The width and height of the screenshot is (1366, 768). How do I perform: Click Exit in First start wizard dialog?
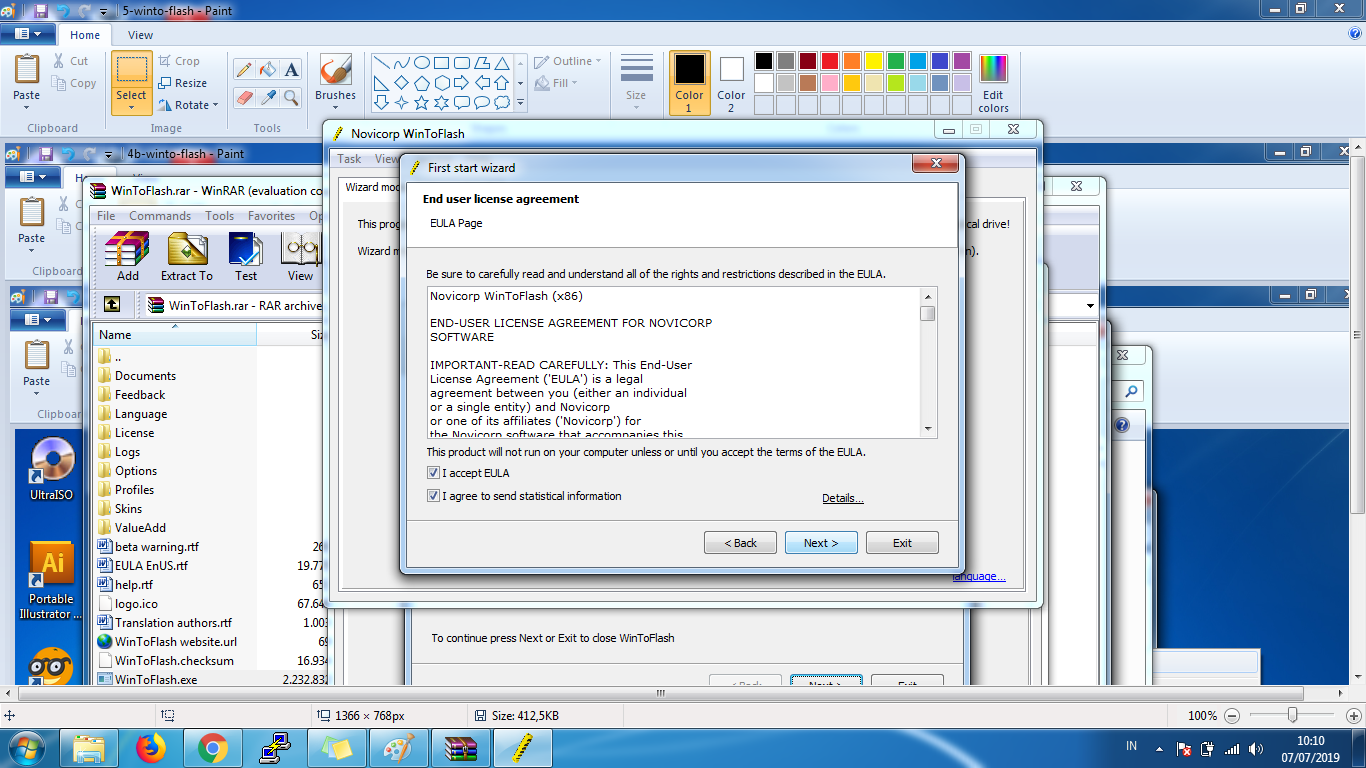(x=902, y=543)
